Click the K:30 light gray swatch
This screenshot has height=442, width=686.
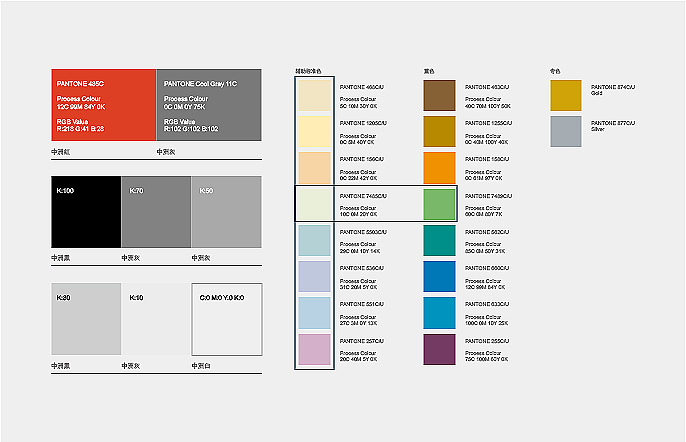[x=86, y=319]
